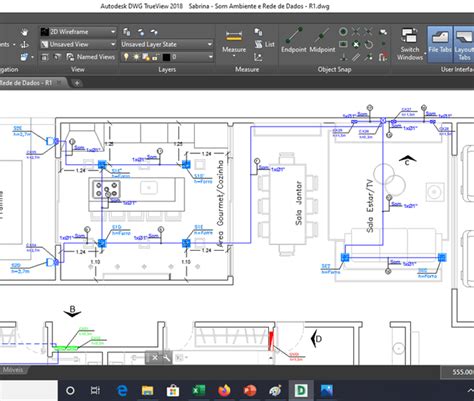
Task: Toggle the Layout Tabs button
Action: (464, 44)
